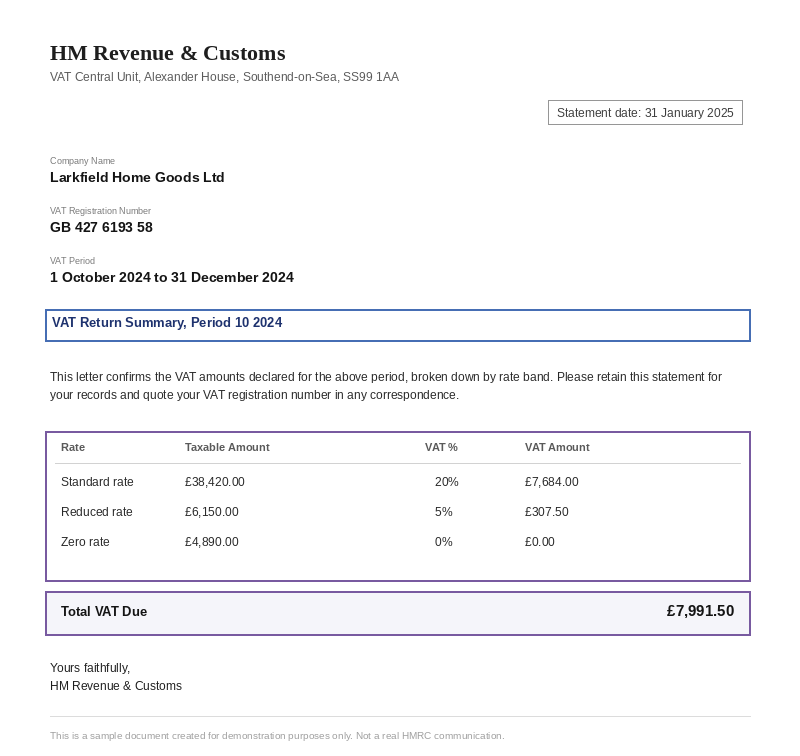Select 1 October 2024 to 31 December 2024

point(171,278)
